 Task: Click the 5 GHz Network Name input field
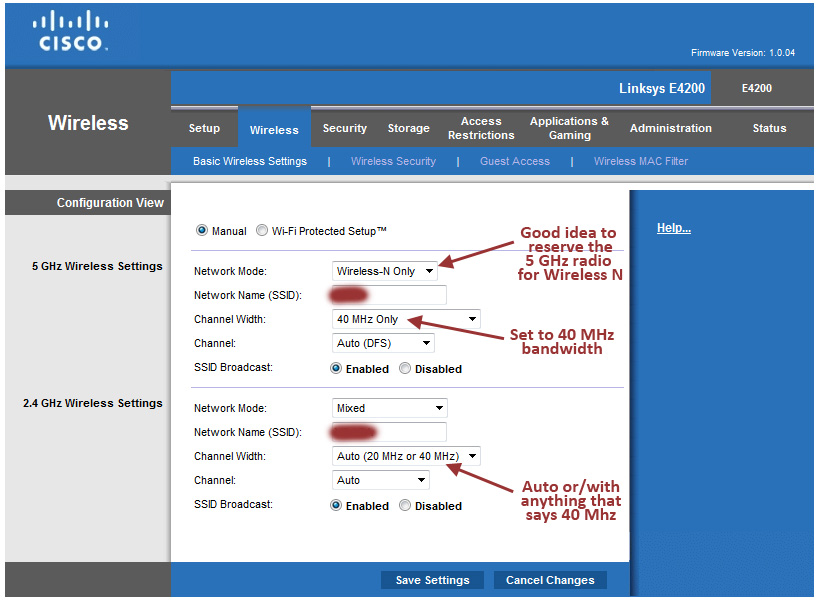click(389, 295)
